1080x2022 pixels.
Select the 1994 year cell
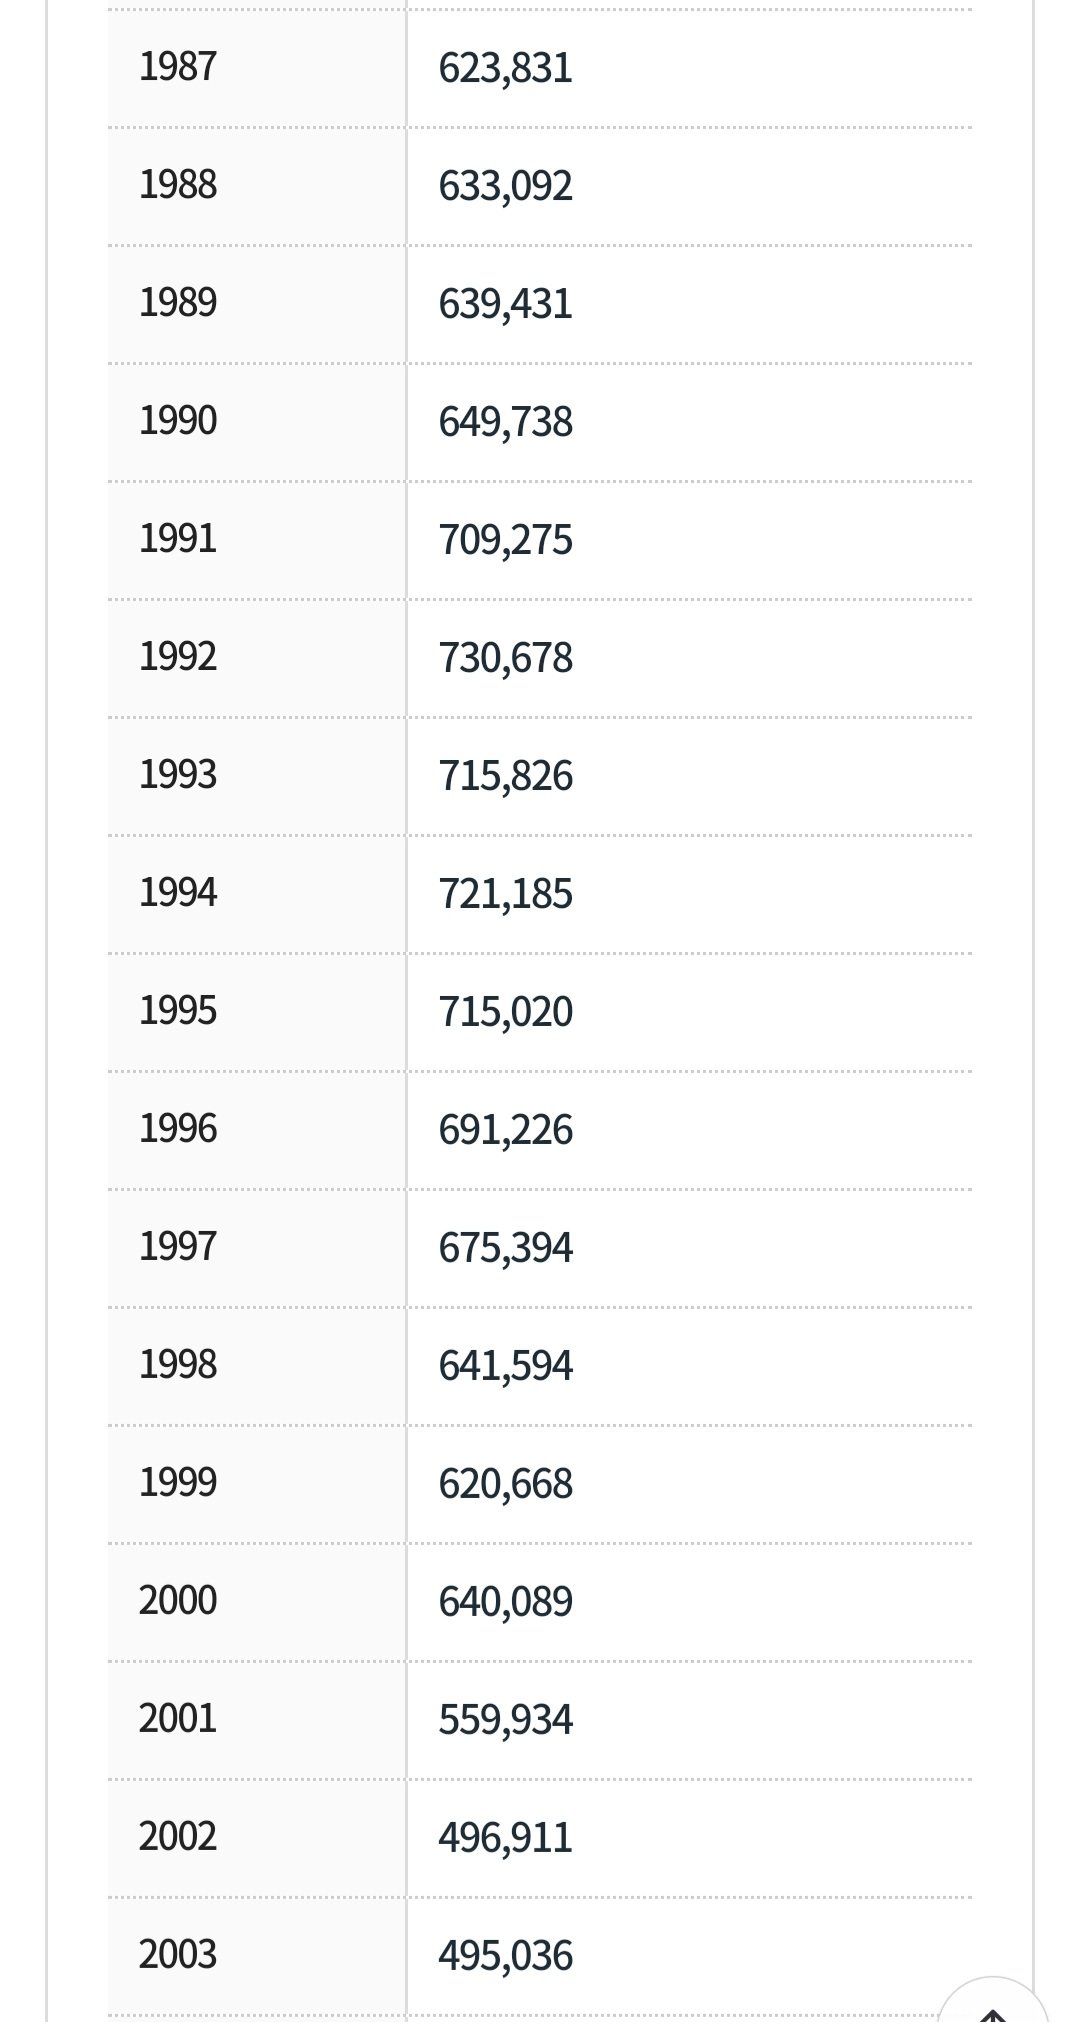178,893
